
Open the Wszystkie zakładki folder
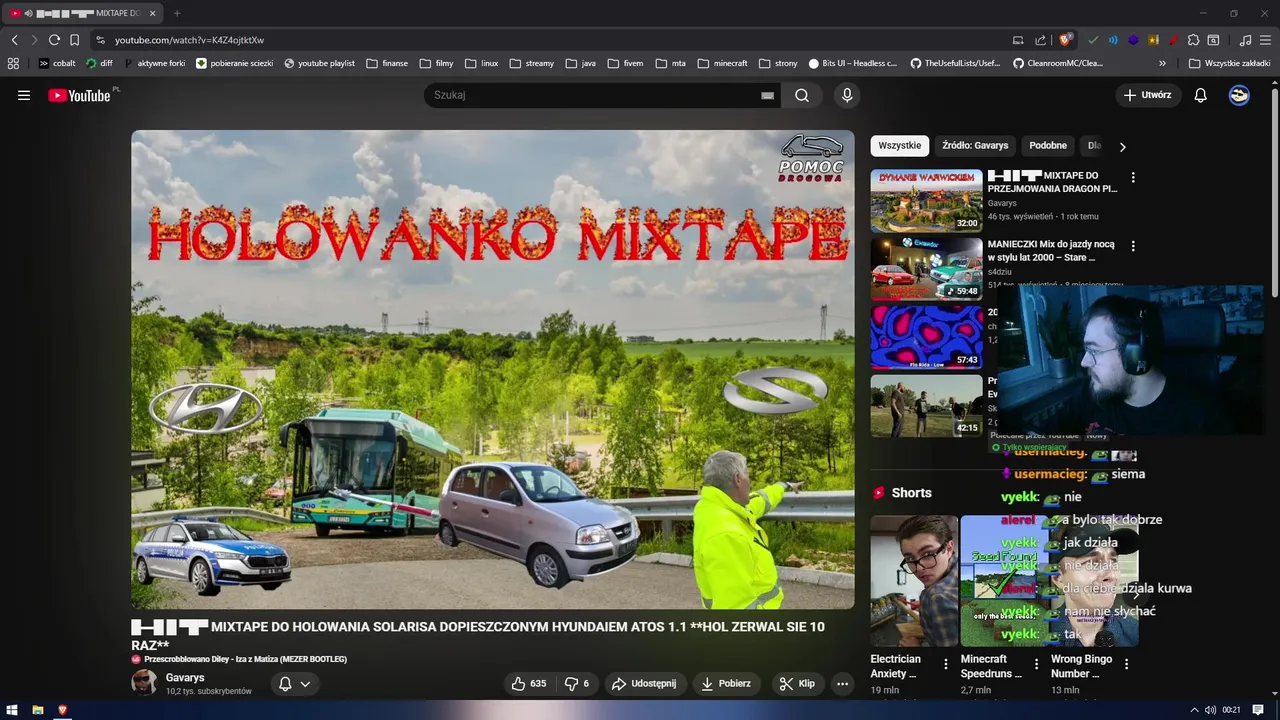[x=1229, y=63]
